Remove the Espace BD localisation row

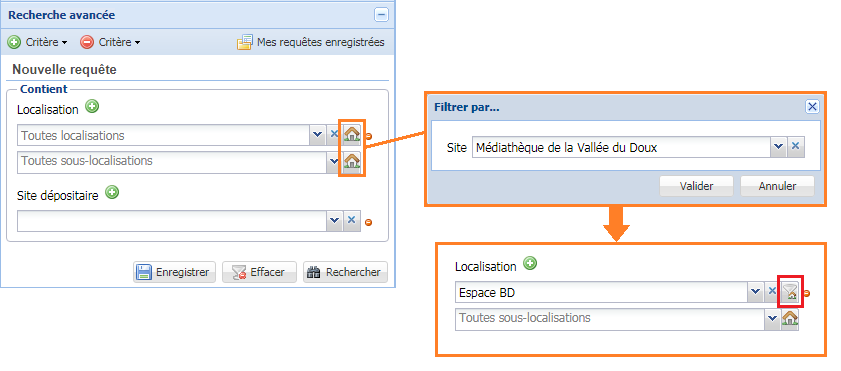(x=806, y=293)
